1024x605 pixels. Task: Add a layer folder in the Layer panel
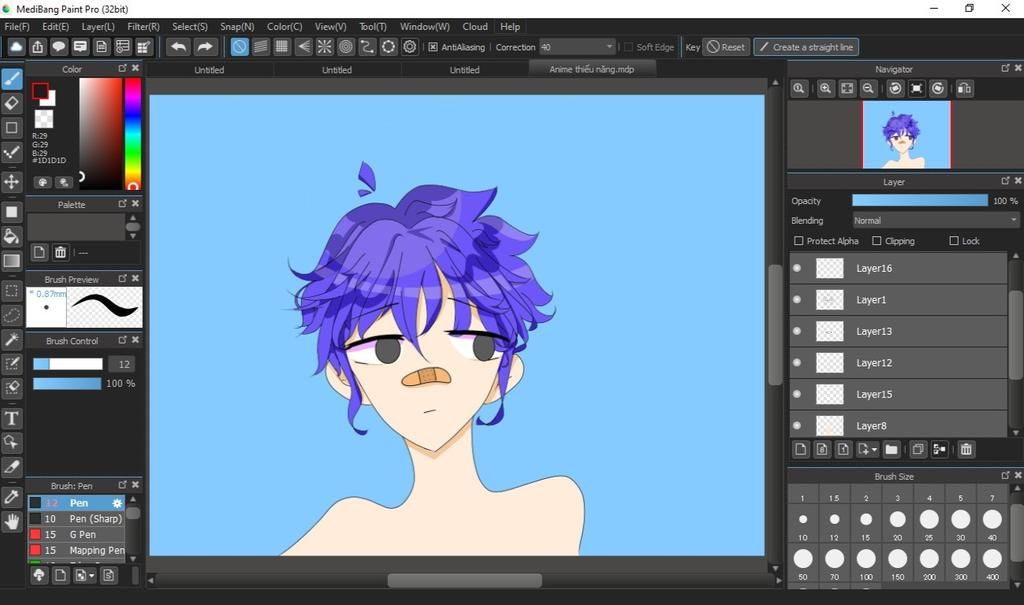point(891,450)
